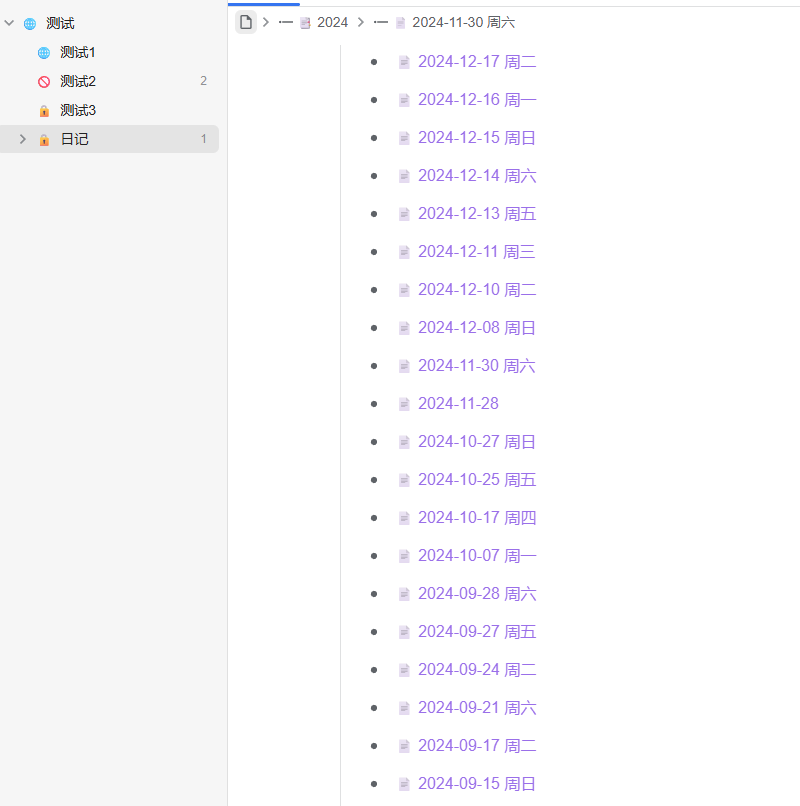Open the 2024-10-07 周一 diary link

click(477, 556)
